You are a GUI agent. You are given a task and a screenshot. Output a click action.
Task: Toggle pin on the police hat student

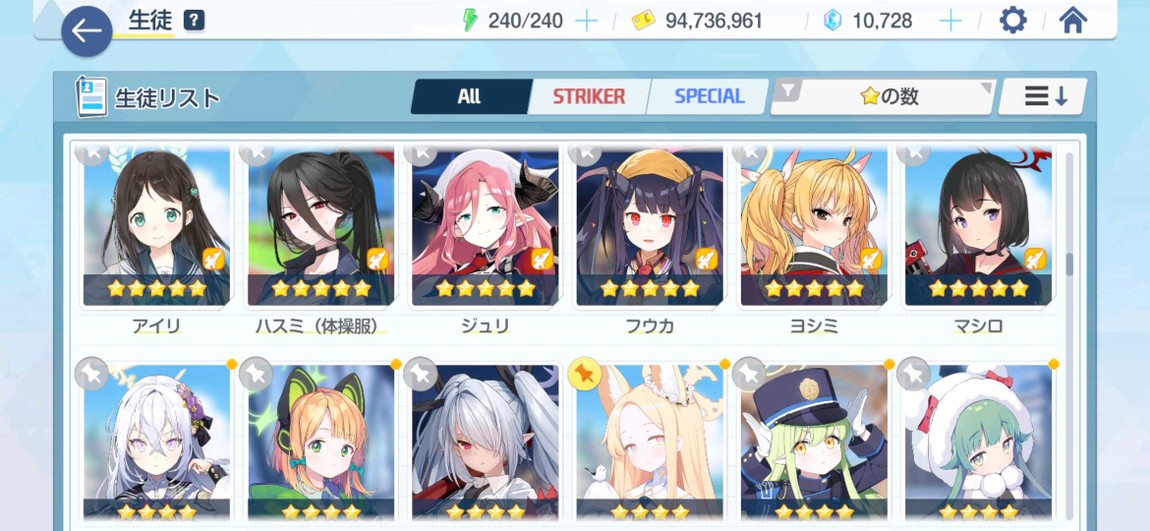tap(749, 374)
